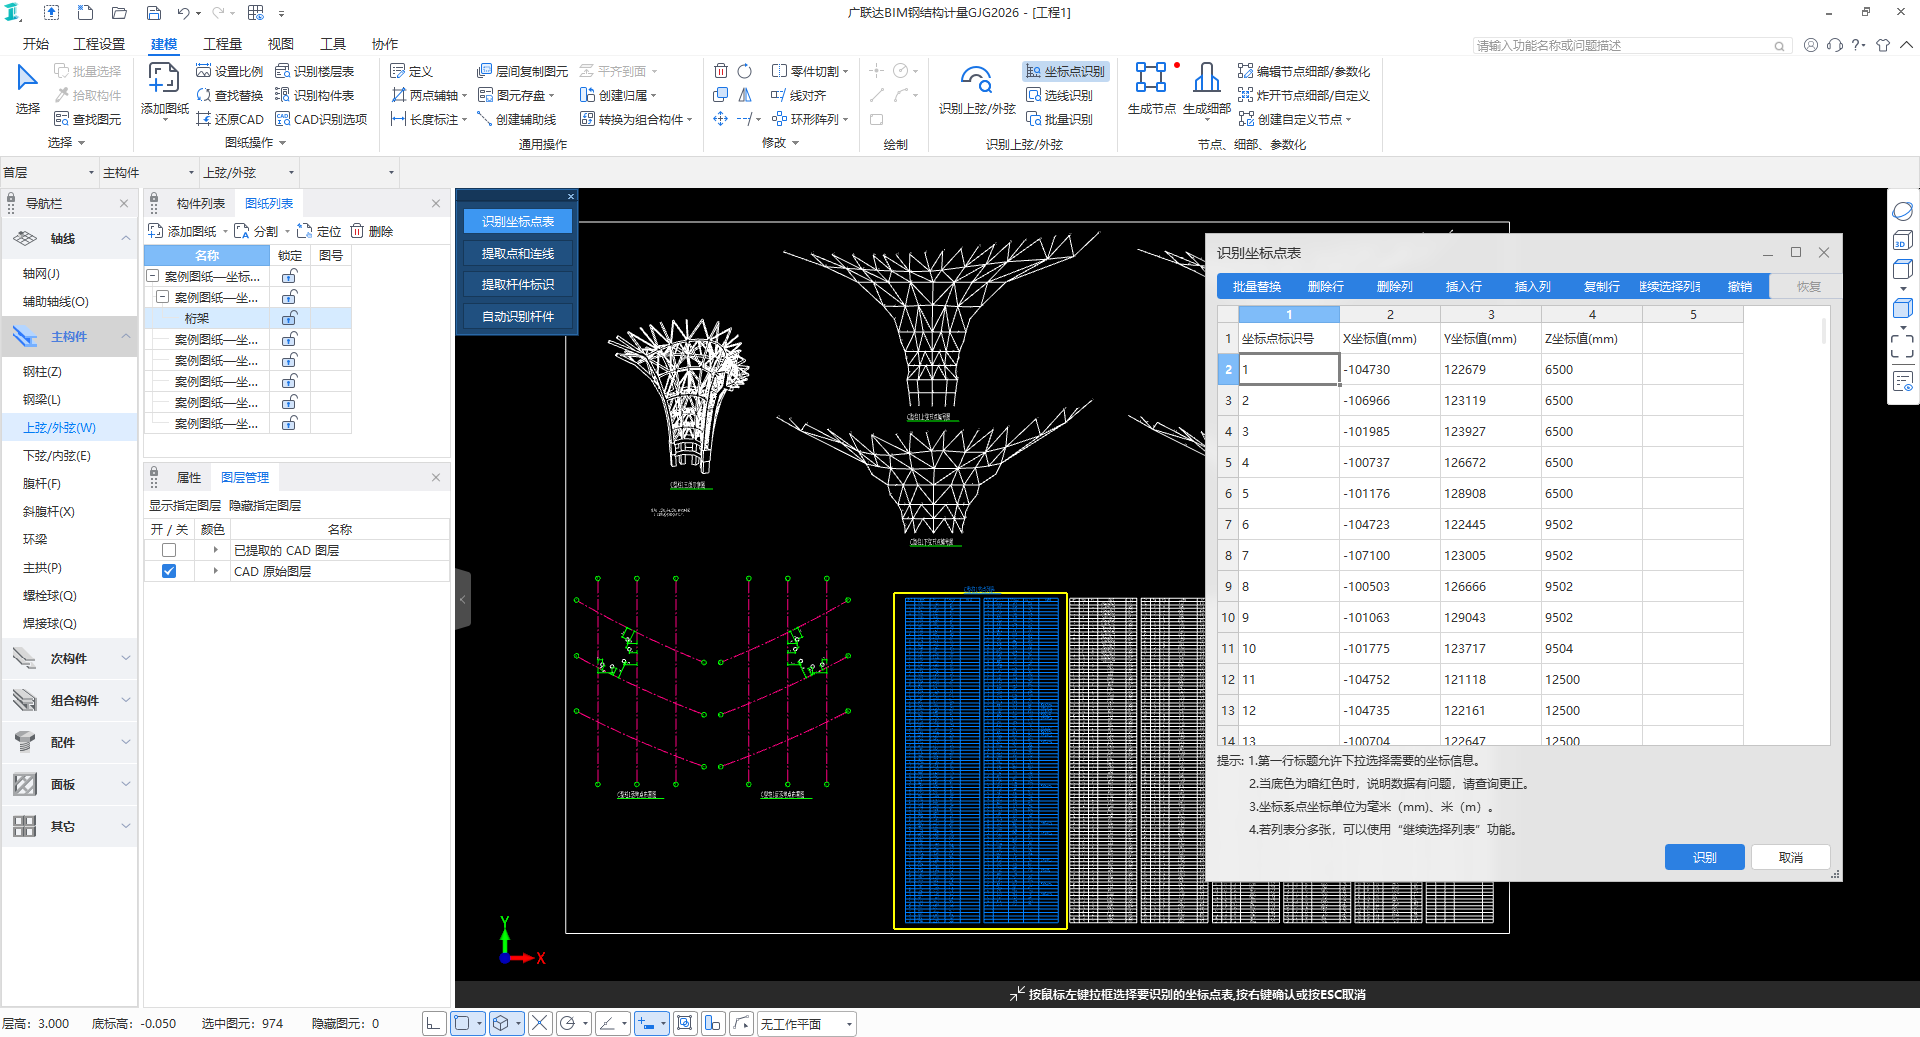The image size is (1920, 1037).
Task: Click 识别坐标点表 button in floating menu
Action: click(x=517, y=221)
